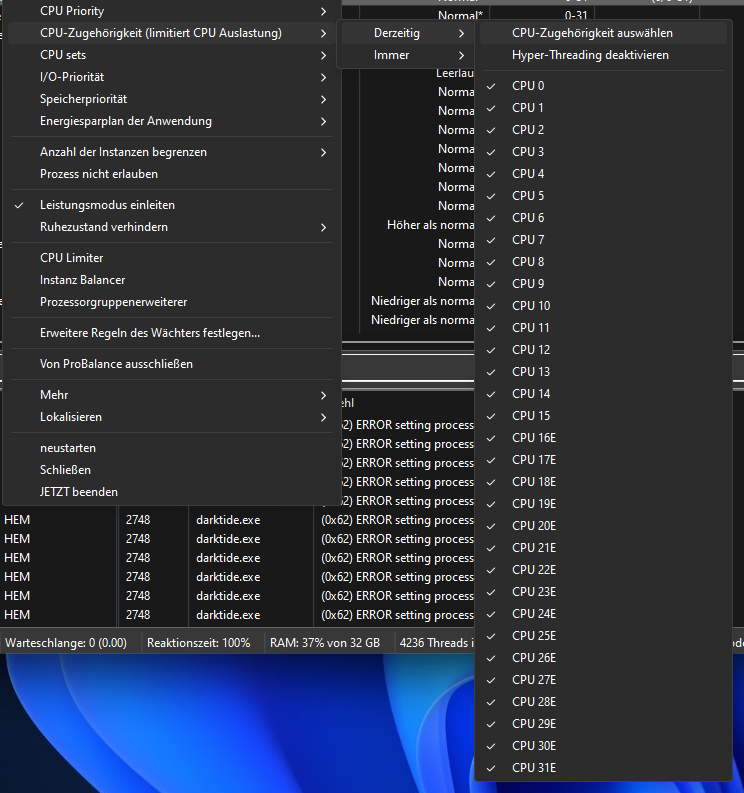Toggle CPU 8 affinity
The width and height of the screenshot is (744, 793).
pyautogui.click(x=603, y=262)
